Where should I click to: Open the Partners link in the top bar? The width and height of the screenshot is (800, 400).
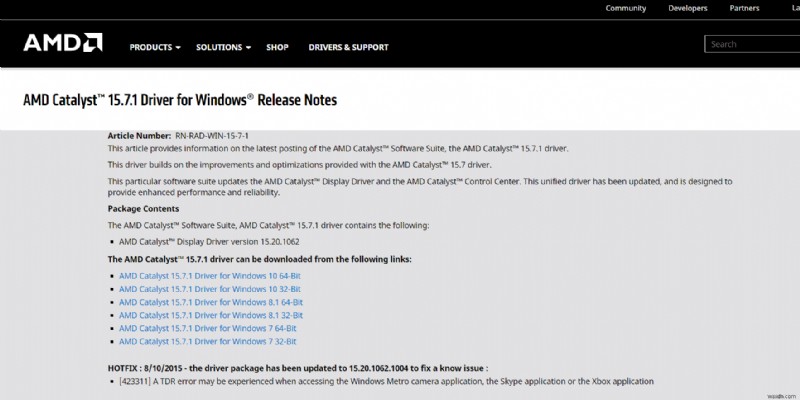pyautogui.click(x=744, y=8)
